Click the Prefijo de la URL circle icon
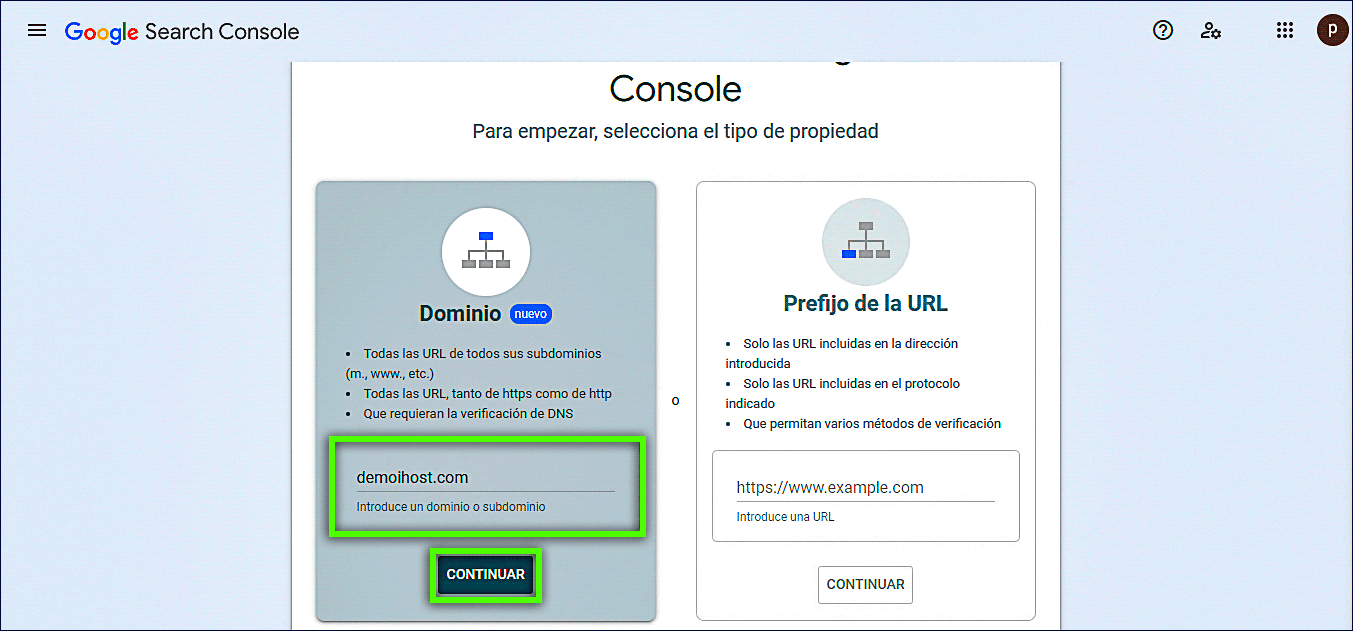The height and width of the screenshot is (631, 1353). tap(865, 242)
